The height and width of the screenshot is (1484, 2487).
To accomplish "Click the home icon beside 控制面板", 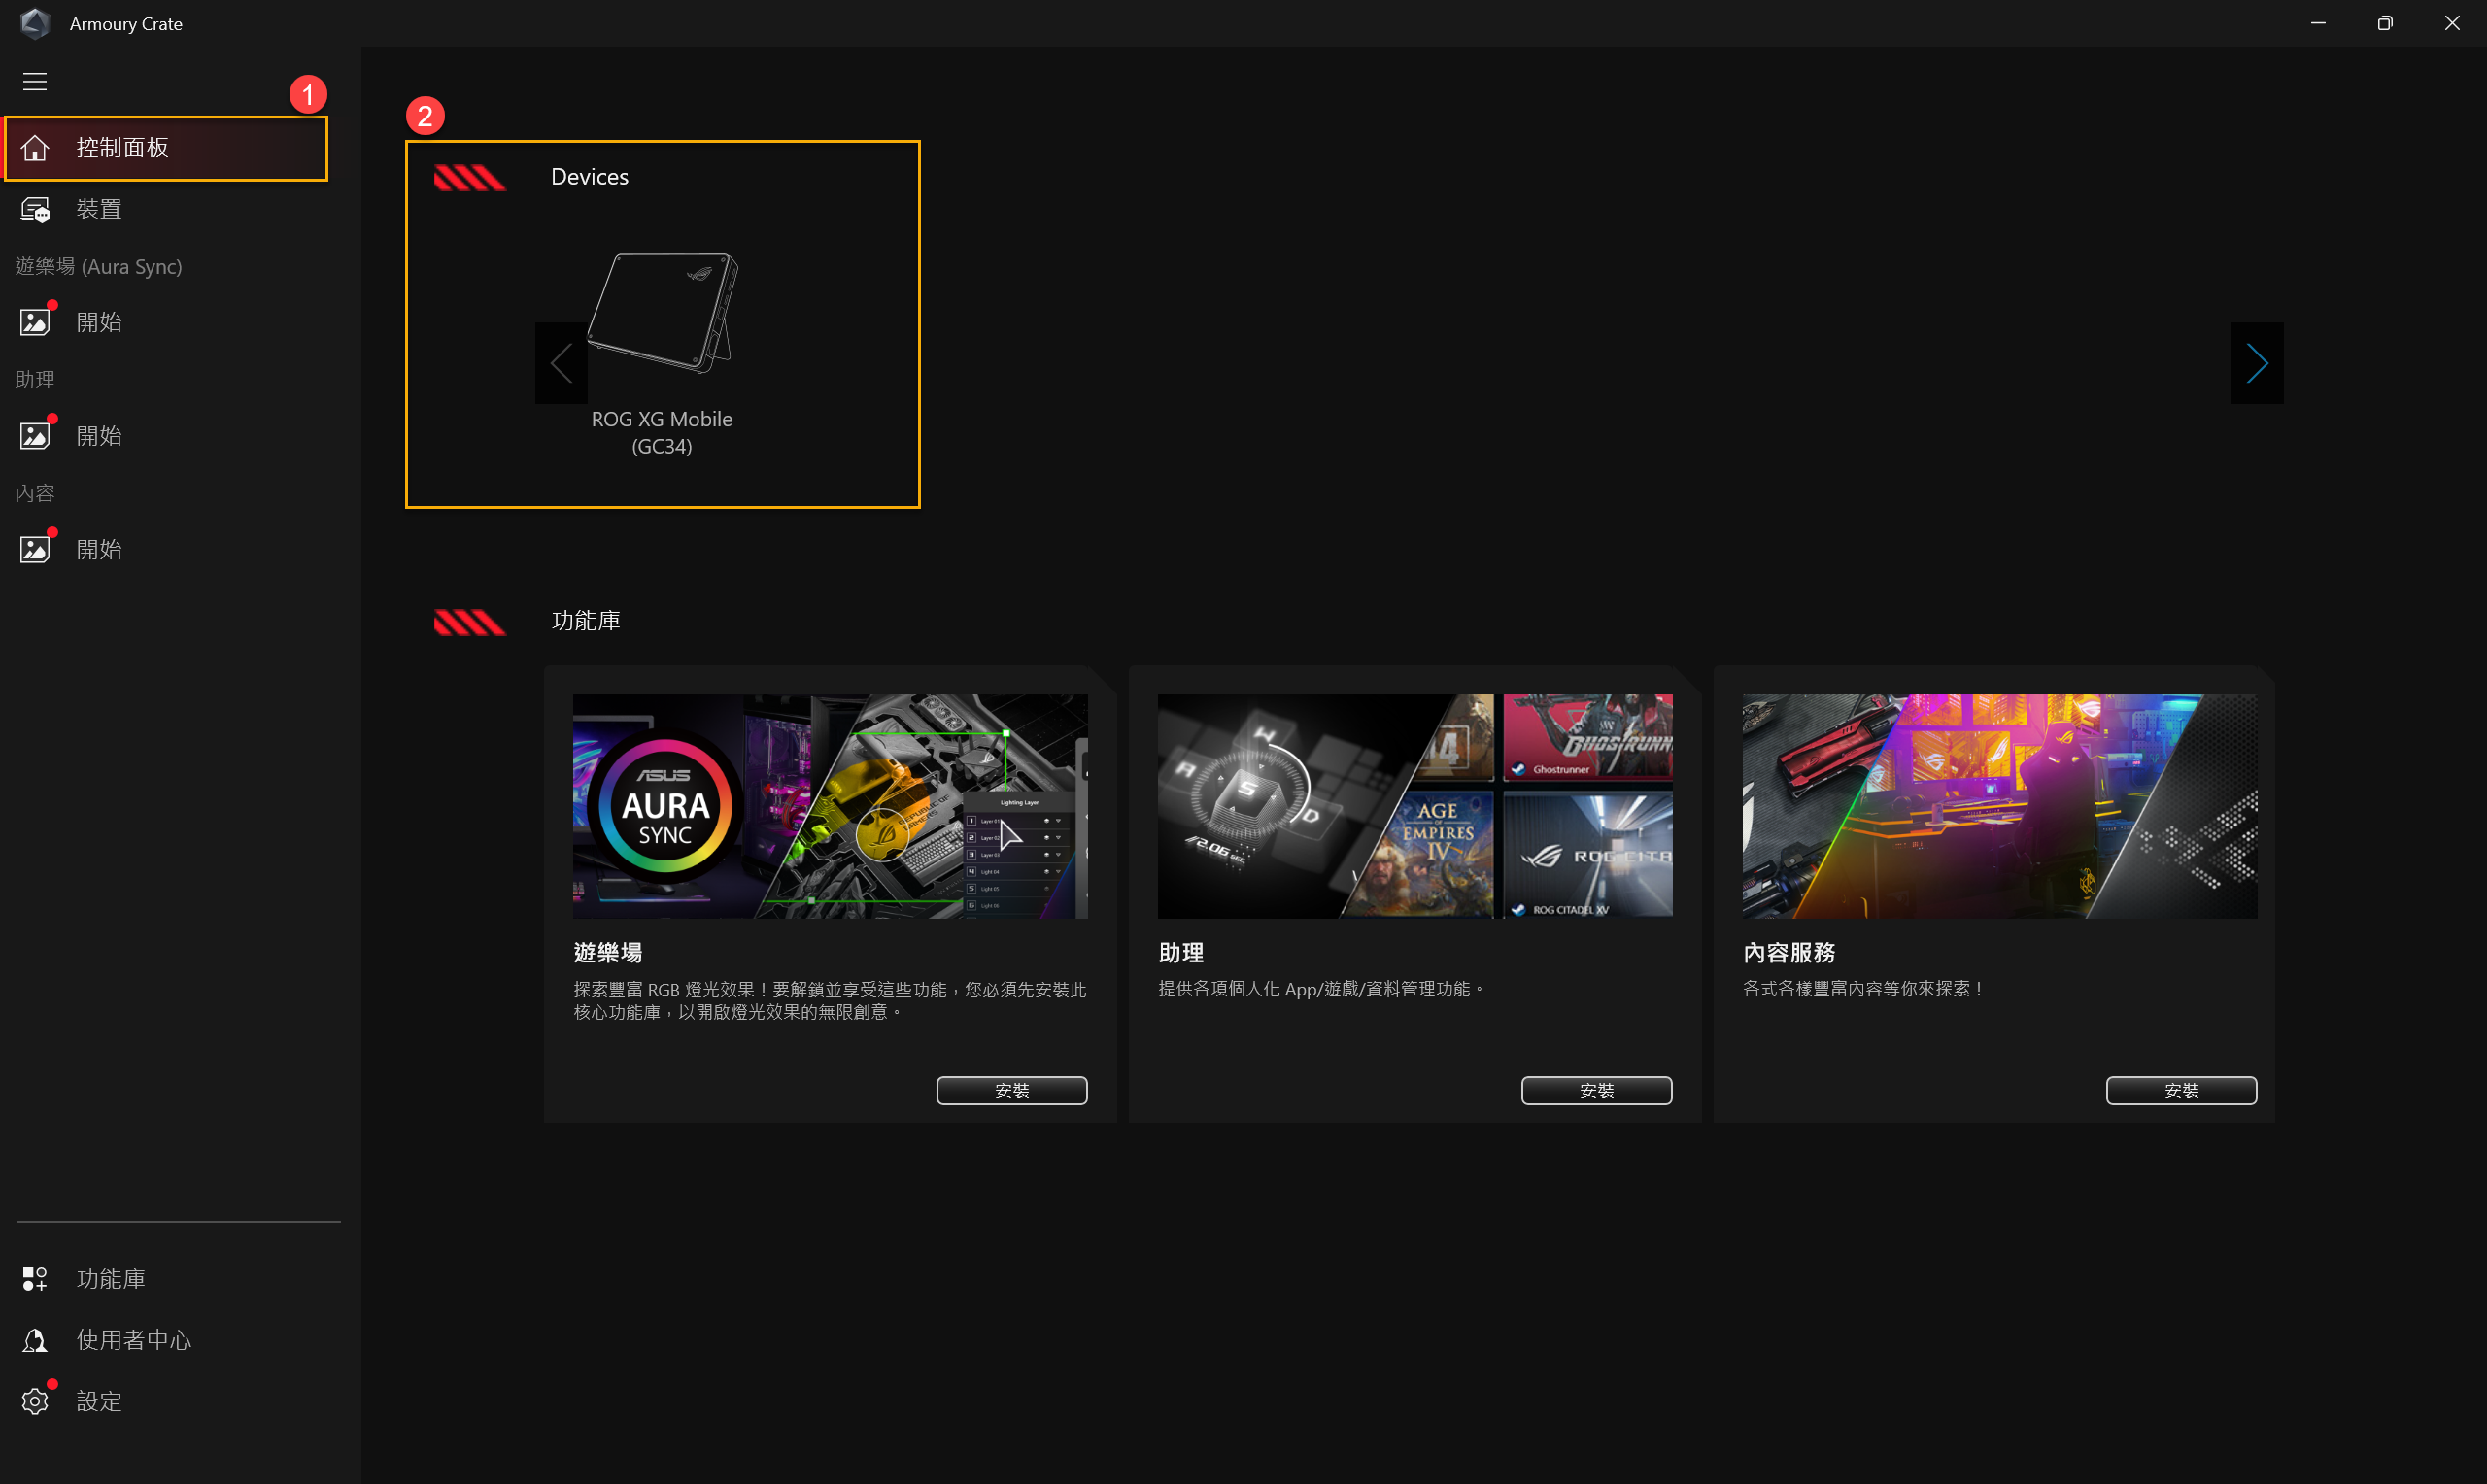I will click(35, 148).
